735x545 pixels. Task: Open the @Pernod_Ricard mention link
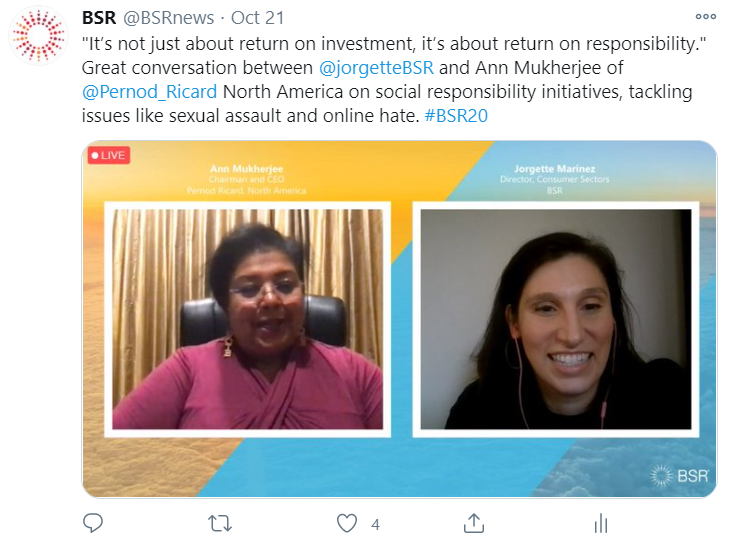click(149, 92)
